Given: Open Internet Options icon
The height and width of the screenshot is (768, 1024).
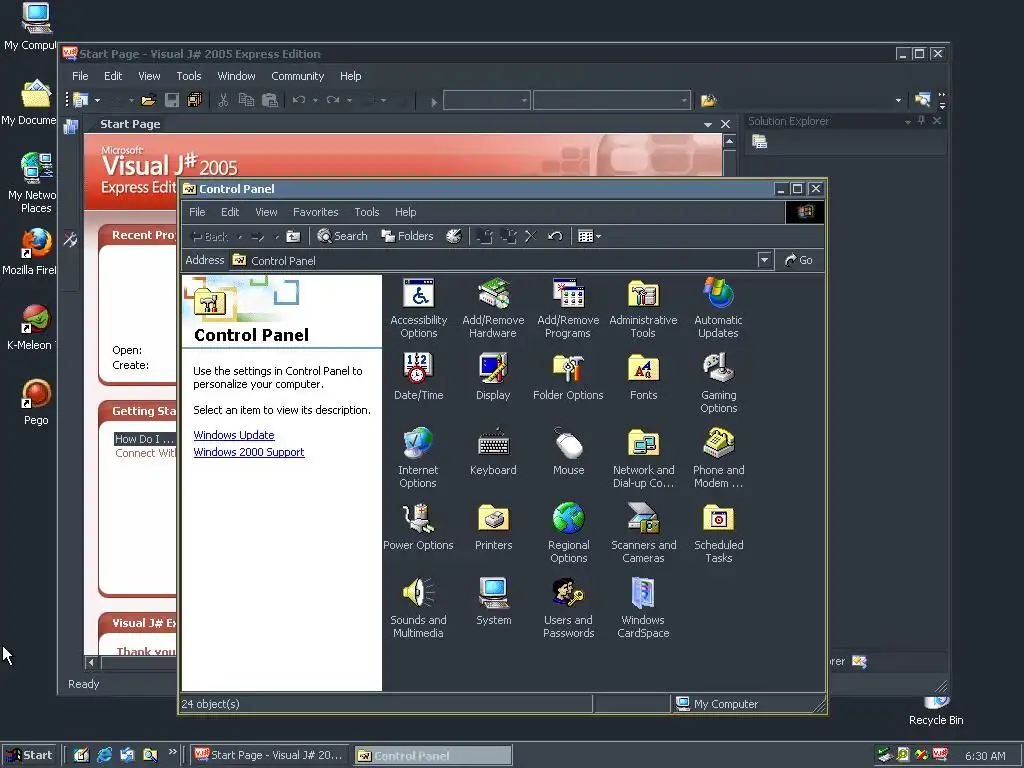Looking at the screenshot, I should (418, 458).
